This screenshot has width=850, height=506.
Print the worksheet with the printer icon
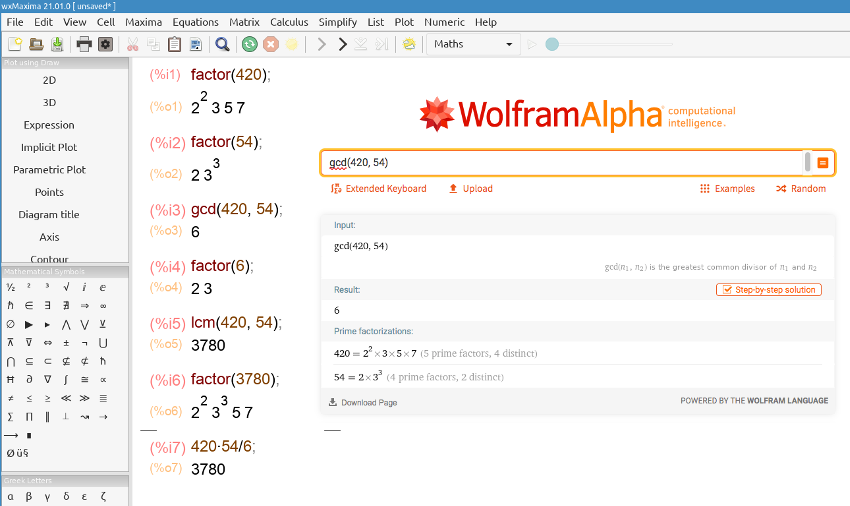click(84, 44)
